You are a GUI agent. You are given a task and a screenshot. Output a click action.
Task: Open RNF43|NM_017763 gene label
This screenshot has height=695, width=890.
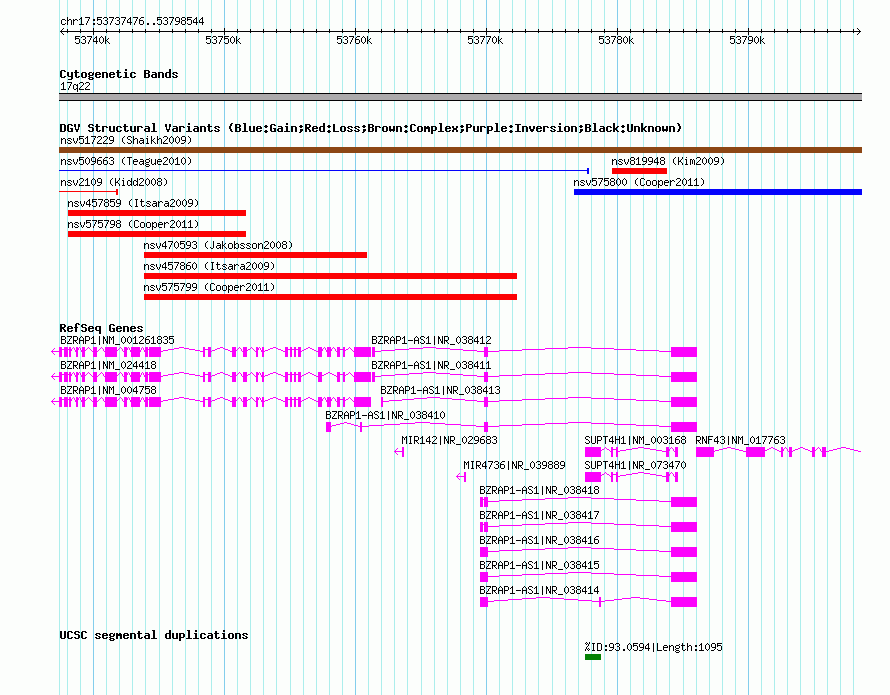741,440
